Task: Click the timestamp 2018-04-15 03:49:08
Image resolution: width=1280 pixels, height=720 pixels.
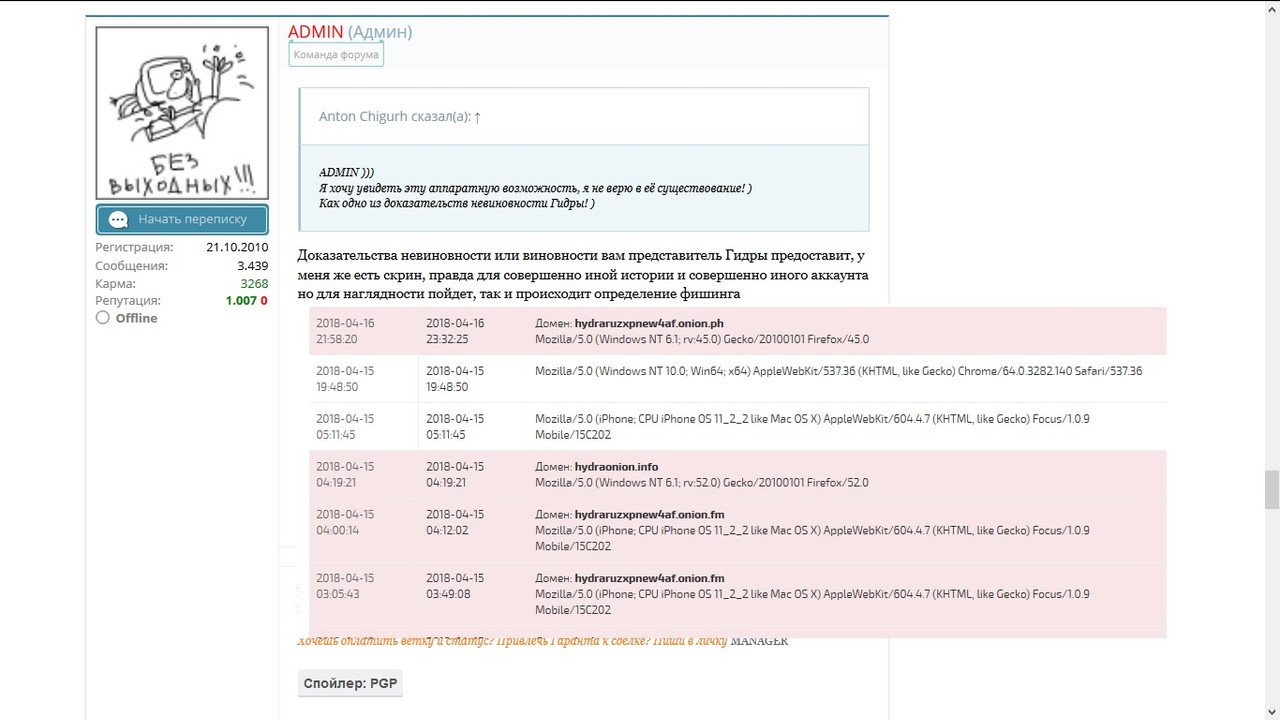Action: tap(455, 586)
